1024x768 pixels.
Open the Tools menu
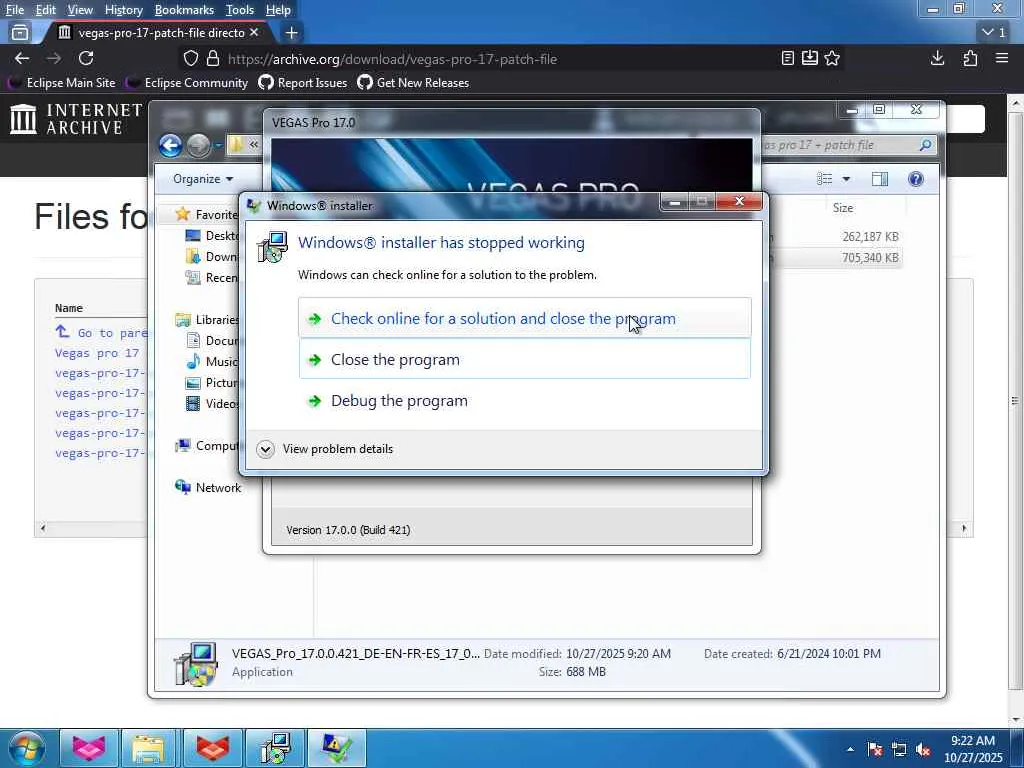(x=239, y=10)
